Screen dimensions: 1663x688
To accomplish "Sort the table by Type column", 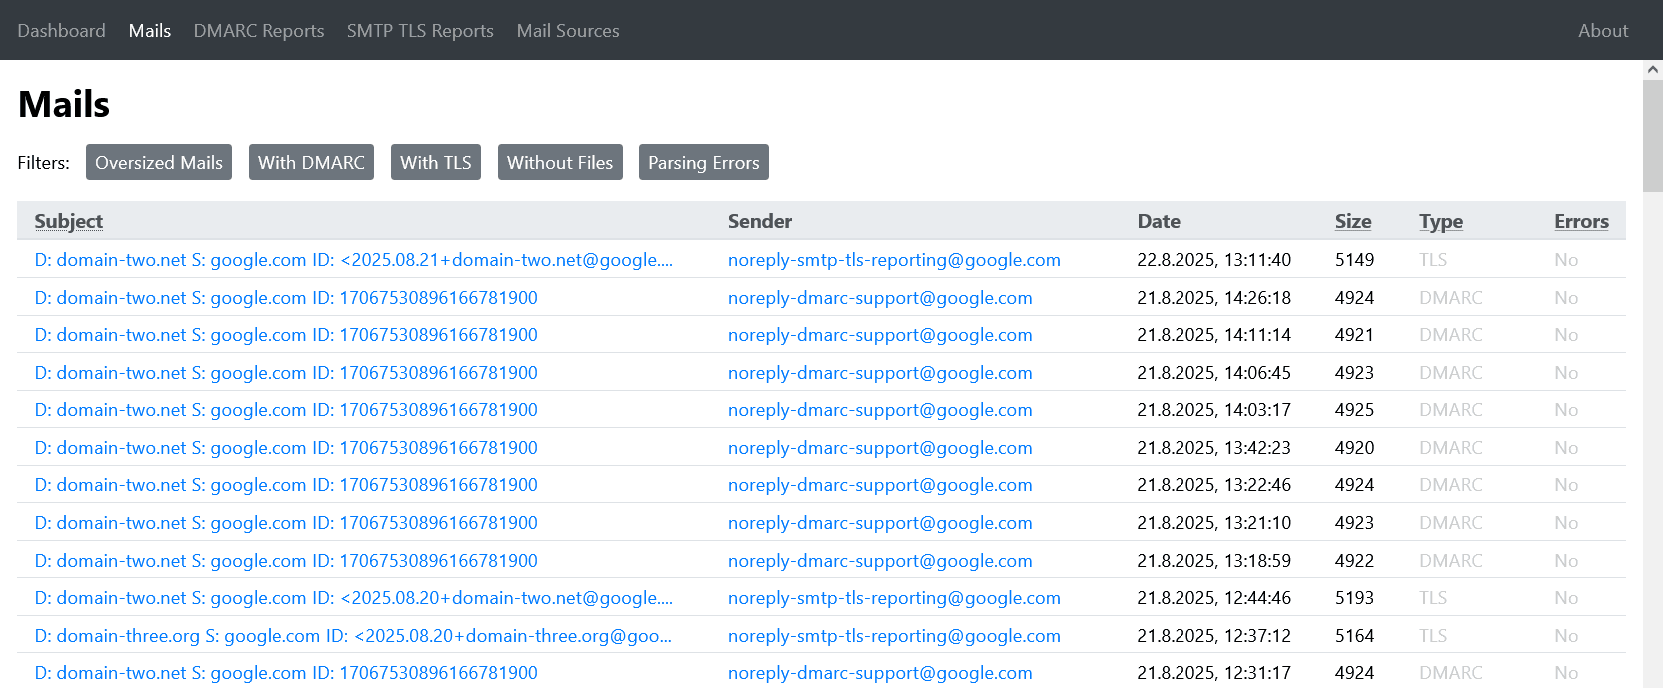I will point(1440,221).
